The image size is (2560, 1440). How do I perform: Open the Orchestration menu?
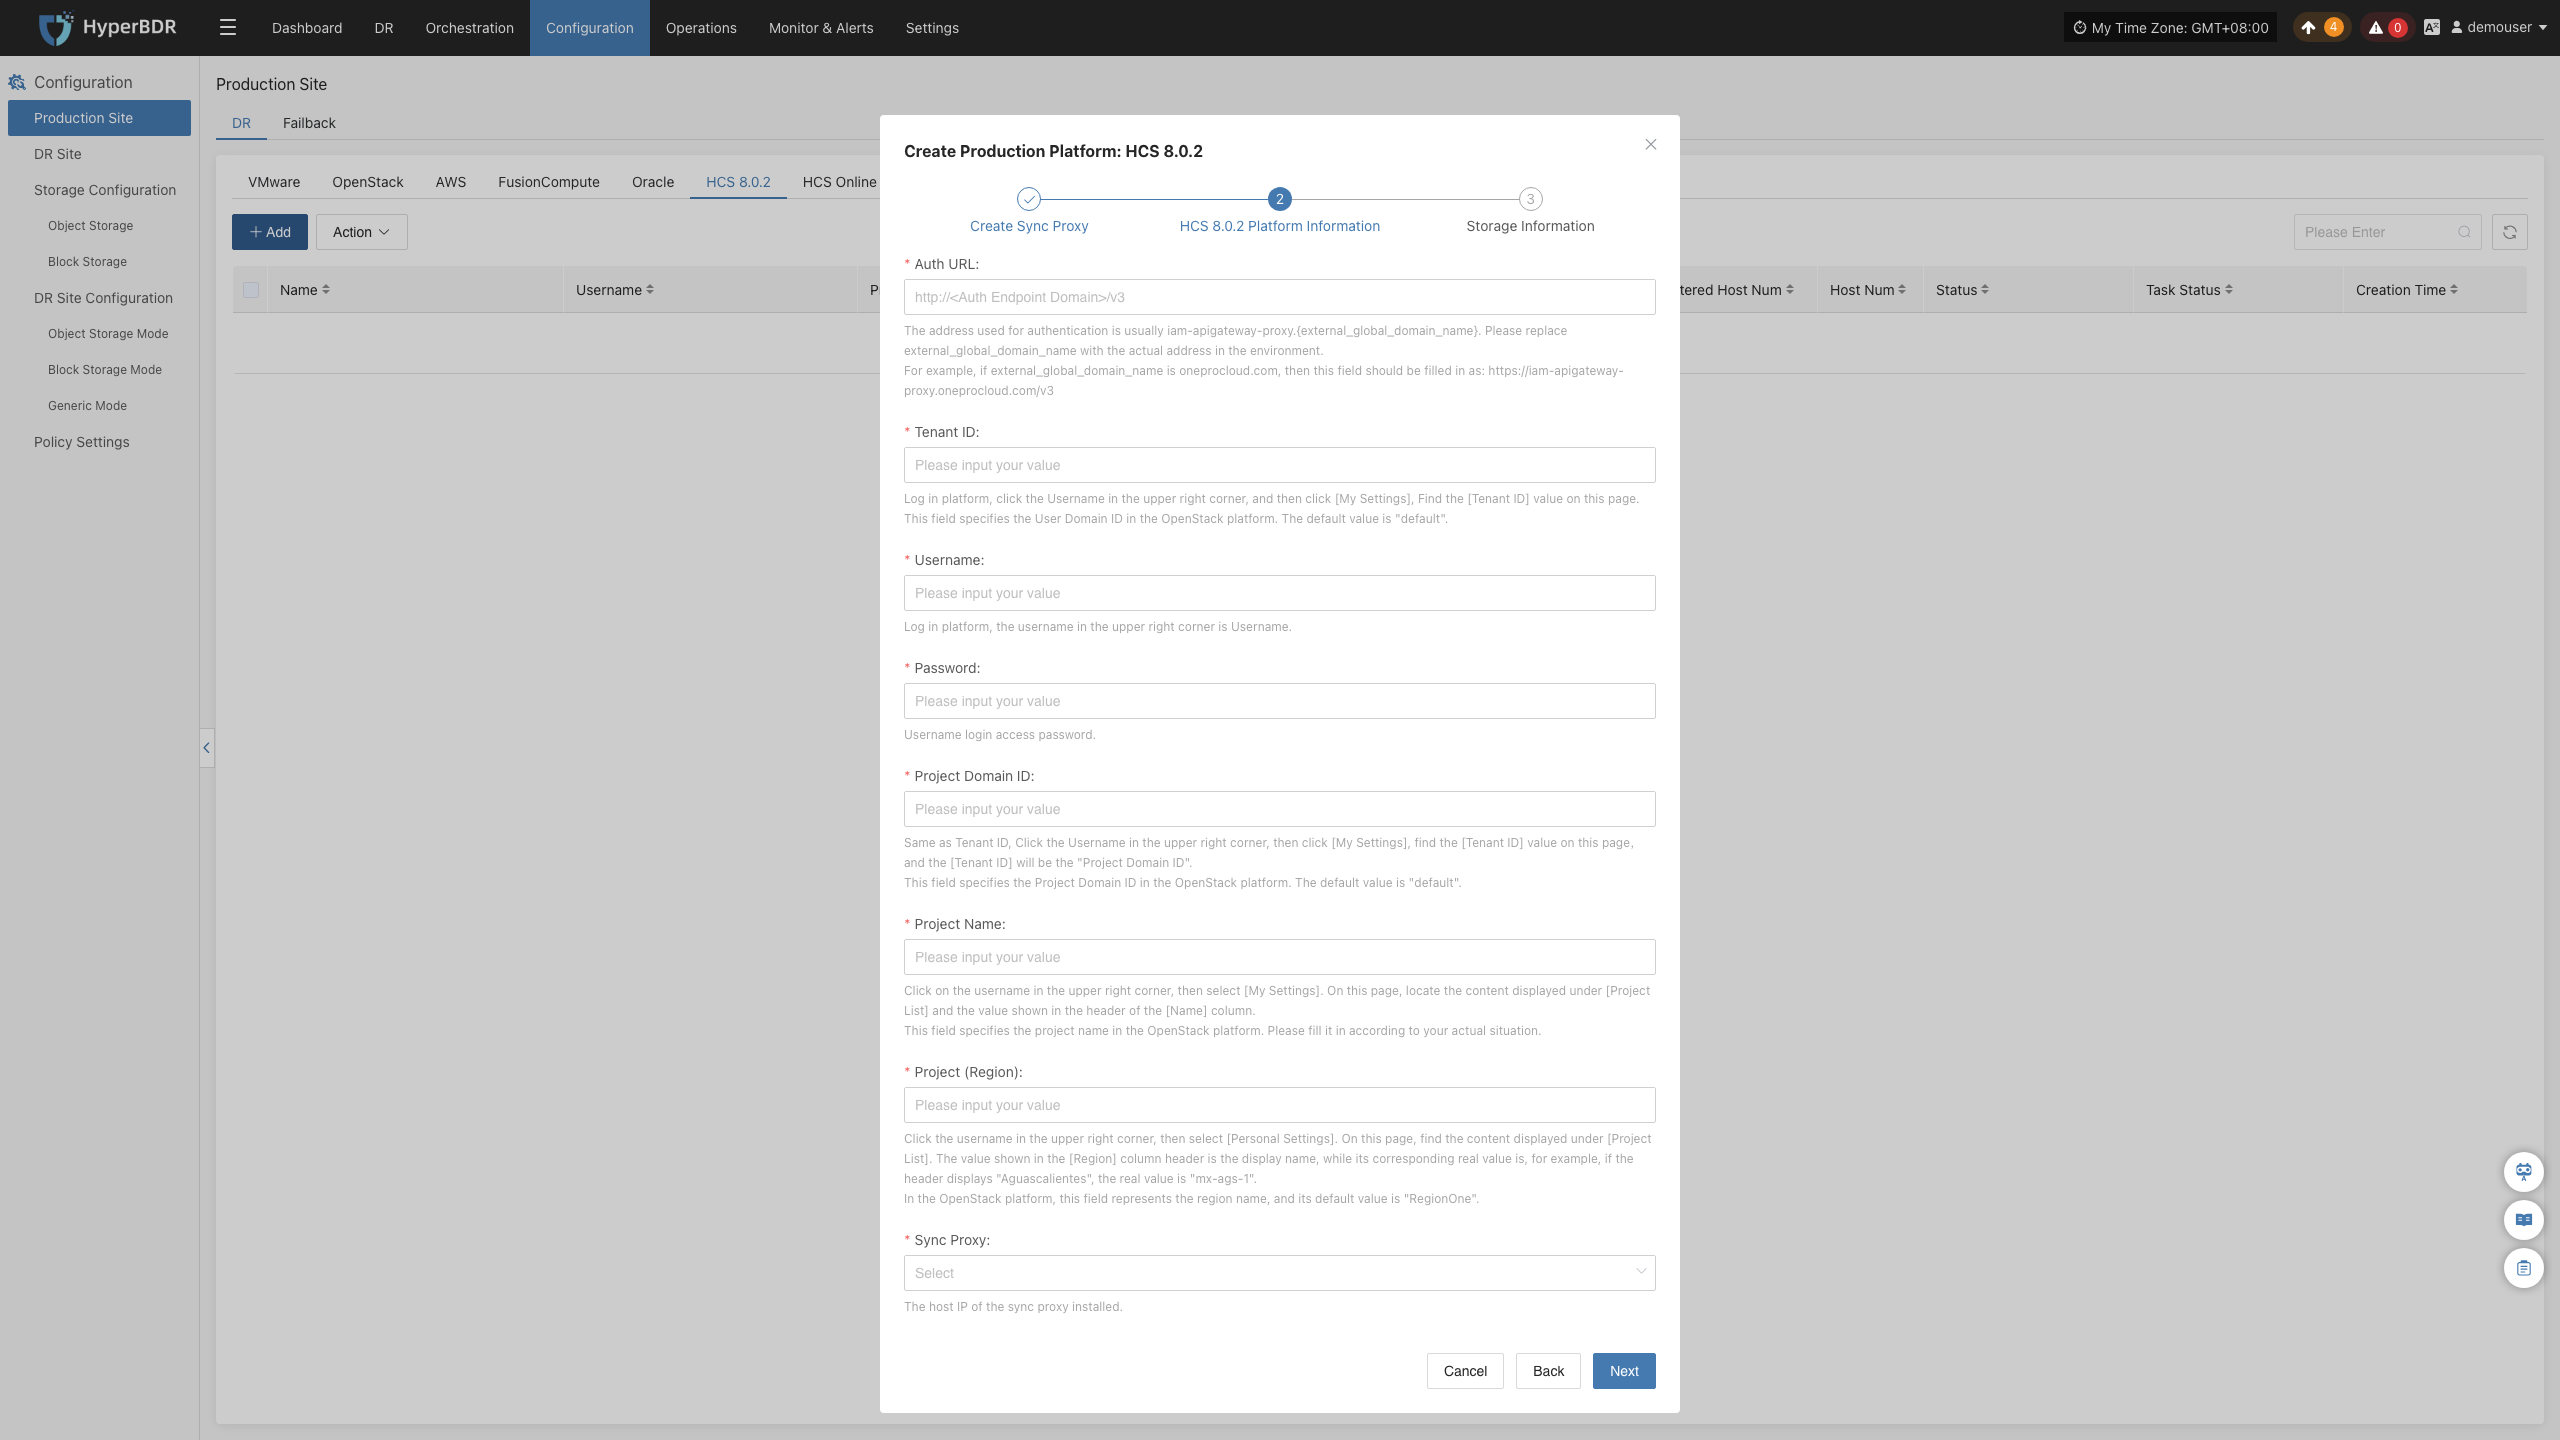click(x=470, y=28)
